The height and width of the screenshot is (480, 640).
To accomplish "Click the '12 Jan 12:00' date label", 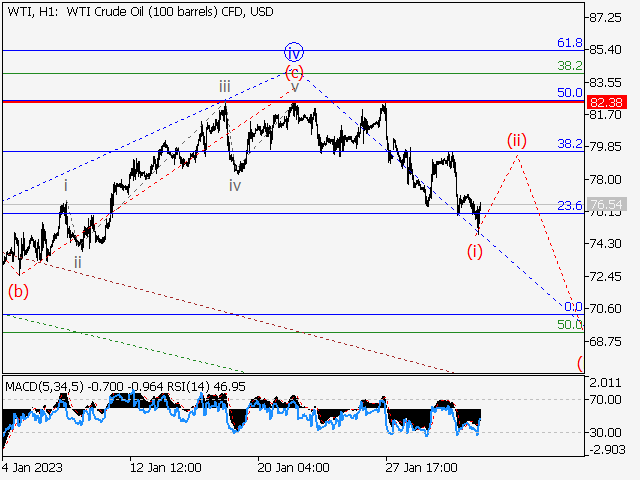I will (165, 467).
